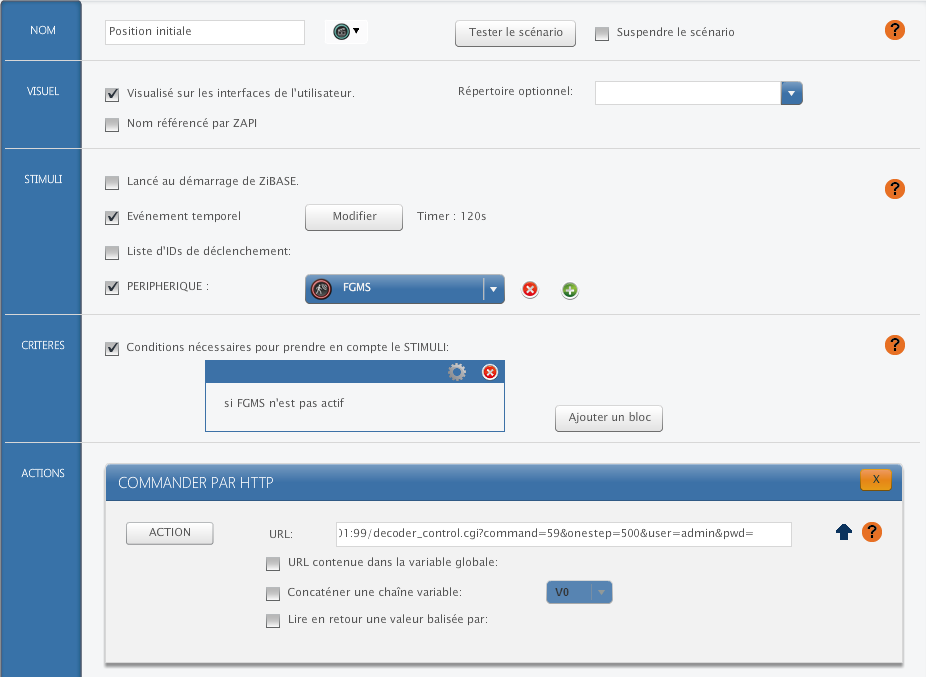
Task: Delete the FGMS peripheral with the red X icon
Action: [x=529, y=289]
